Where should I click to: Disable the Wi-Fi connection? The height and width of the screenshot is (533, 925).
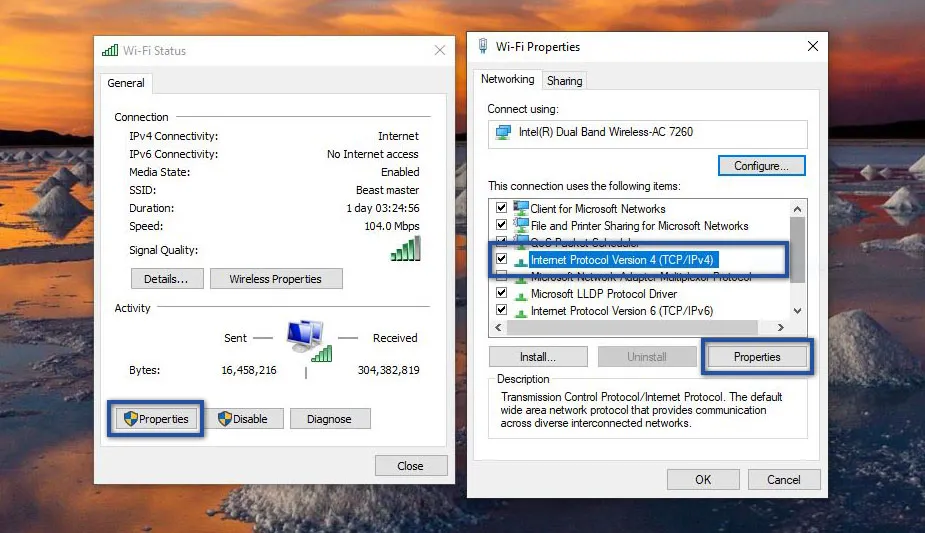tap(243, 419)
